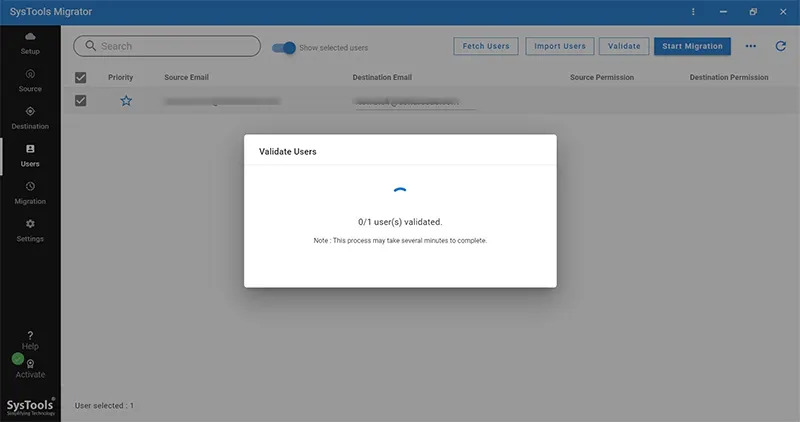Image resolution: width=800 pixels, height=422 pixels.
Task: Refresh the users list
Action: [781, 46]
